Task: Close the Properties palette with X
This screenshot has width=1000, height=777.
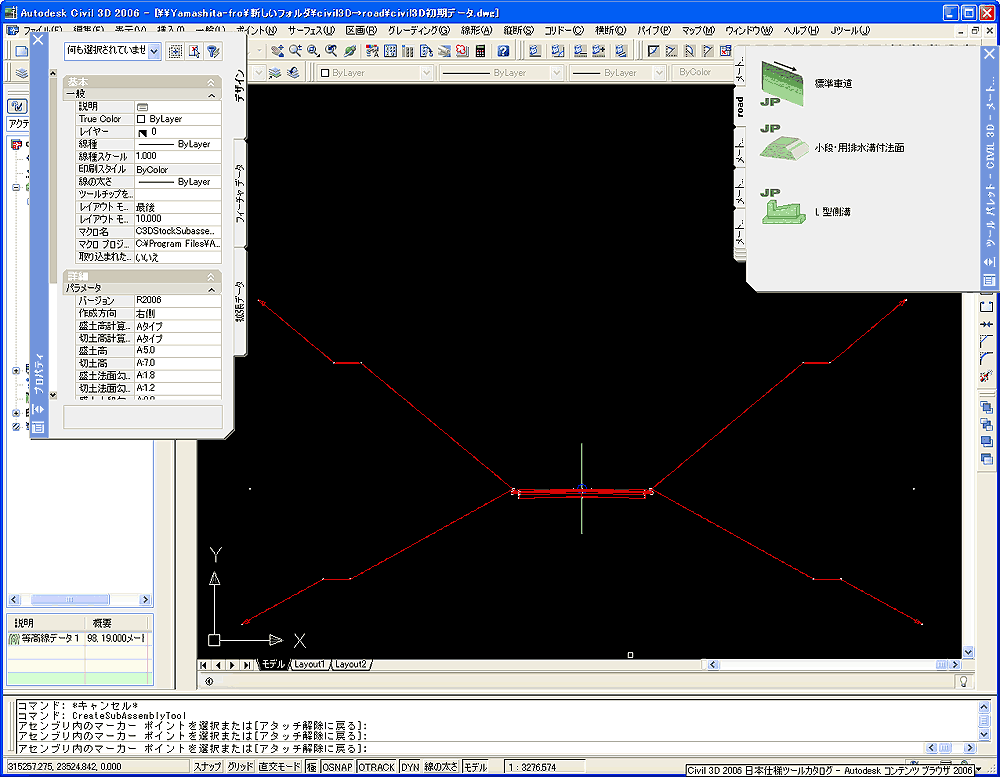Action: coord(38,40)
